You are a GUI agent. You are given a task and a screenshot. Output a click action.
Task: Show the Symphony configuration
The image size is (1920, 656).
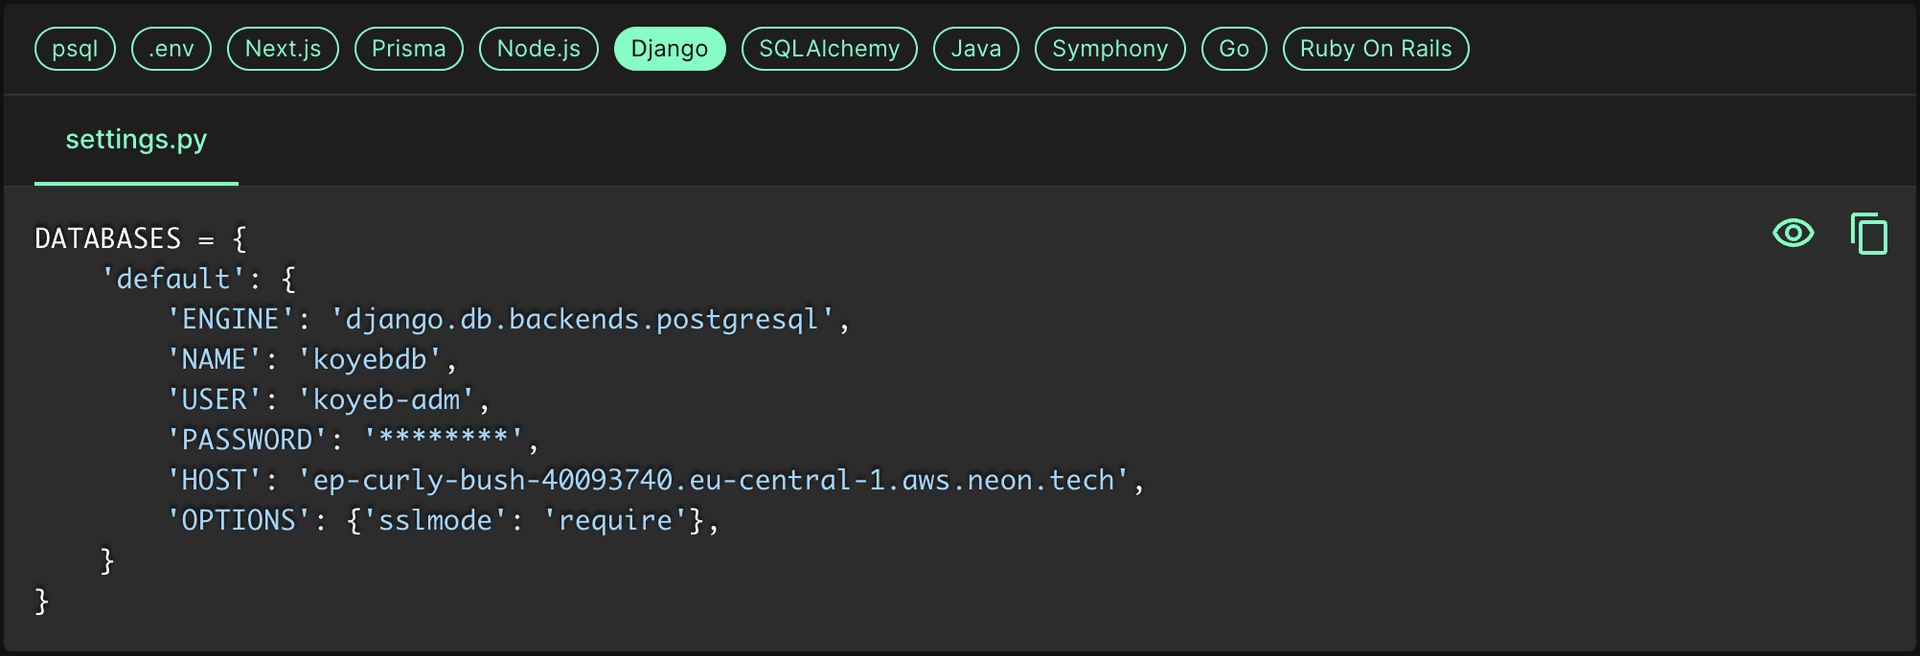(x=1109, y=48)
